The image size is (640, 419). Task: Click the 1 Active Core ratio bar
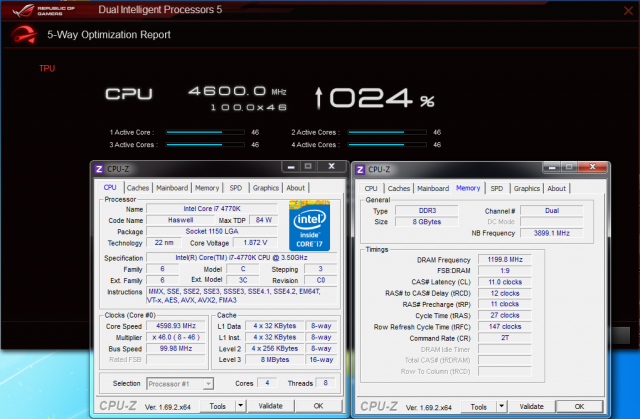(x=205, y=132)
